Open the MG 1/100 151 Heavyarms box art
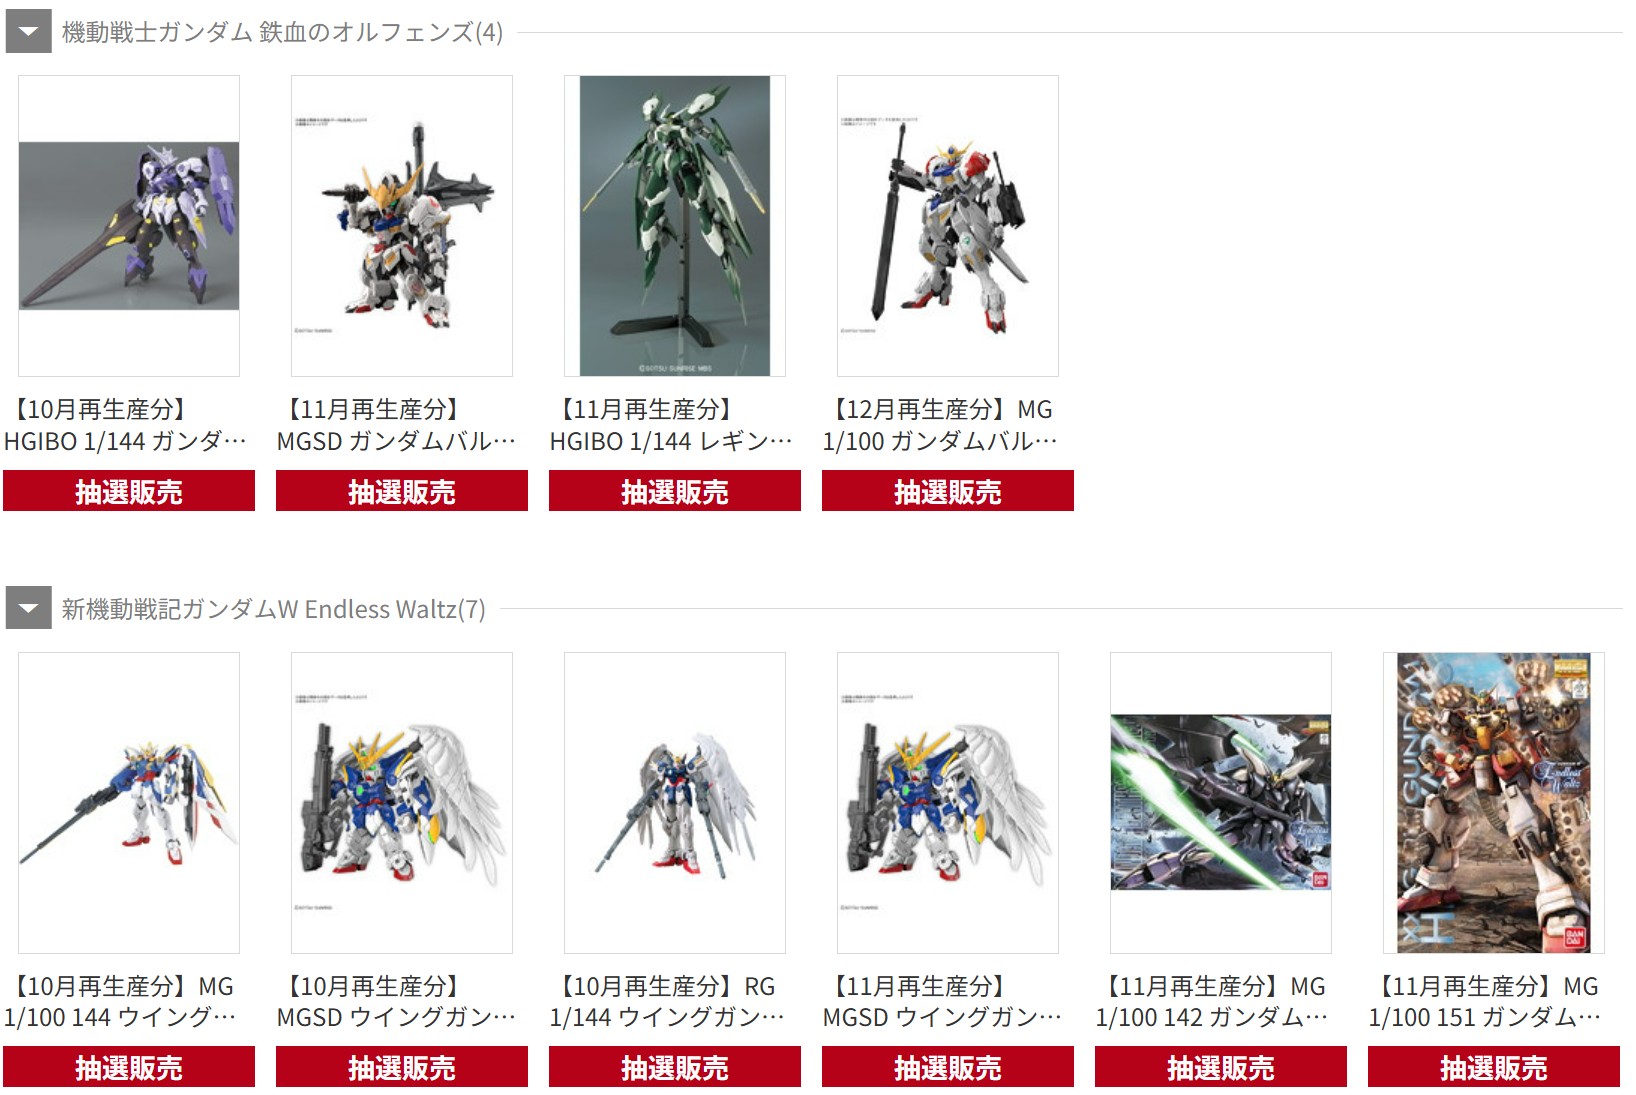Screen dimensions: 1636x1095 [x=1494, y=803]
